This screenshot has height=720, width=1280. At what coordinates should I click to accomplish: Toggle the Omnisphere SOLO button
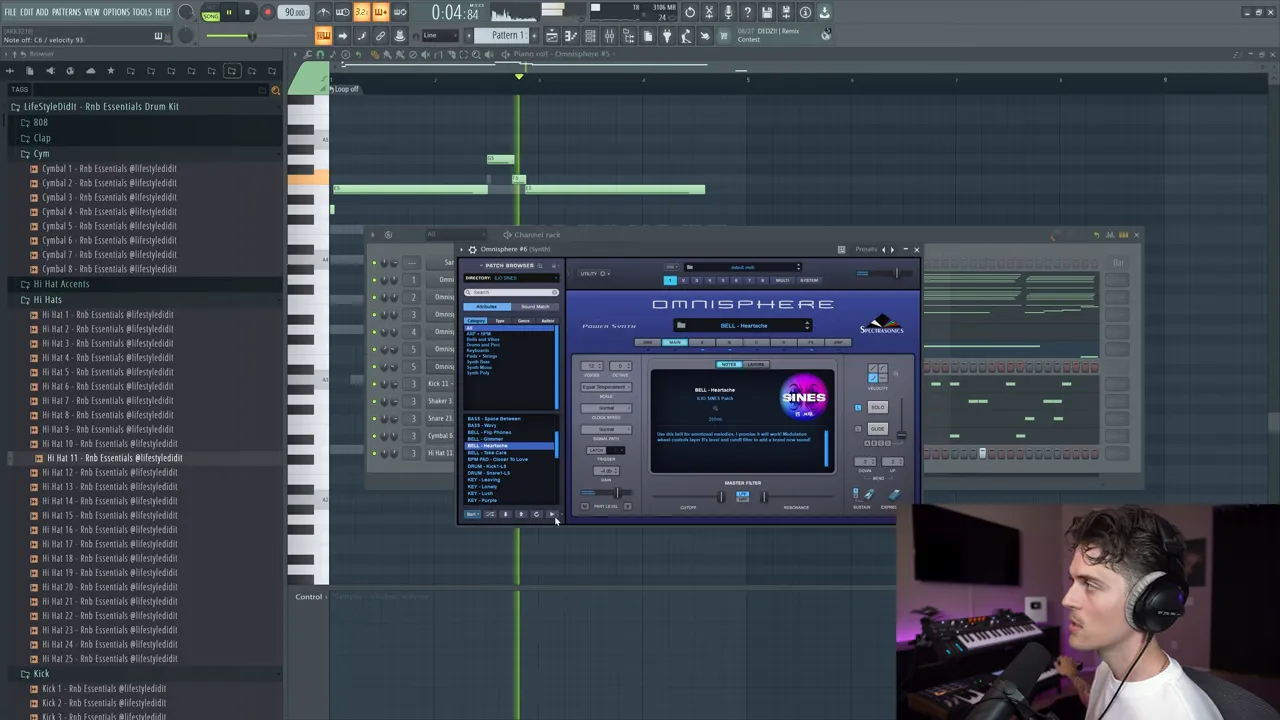pyautogui.click(x=877, y=407)
